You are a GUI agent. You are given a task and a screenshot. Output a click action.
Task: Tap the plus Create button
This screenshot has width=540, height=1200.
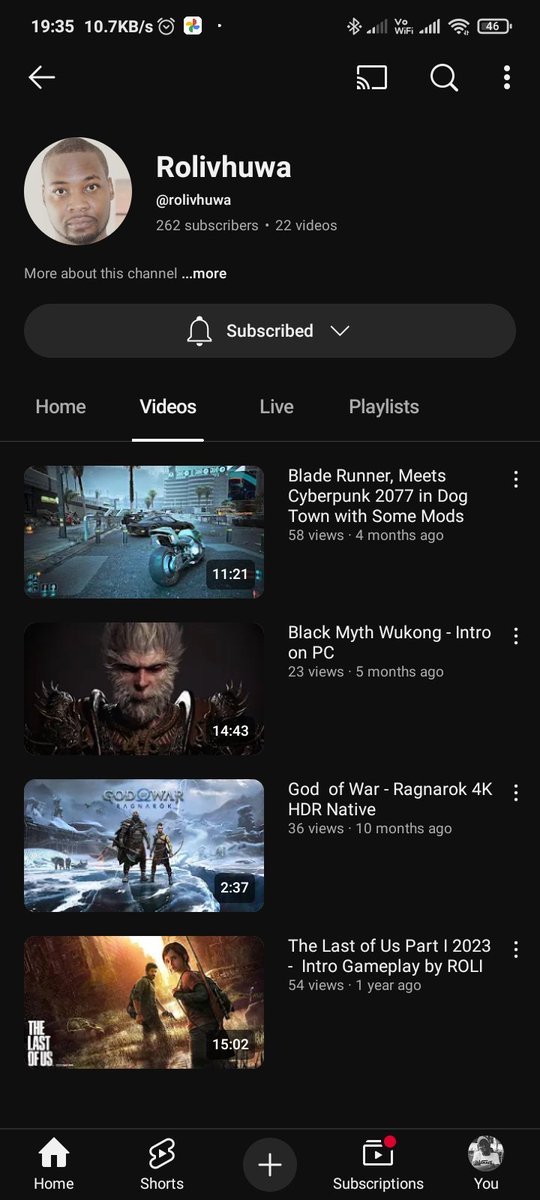270,1165
